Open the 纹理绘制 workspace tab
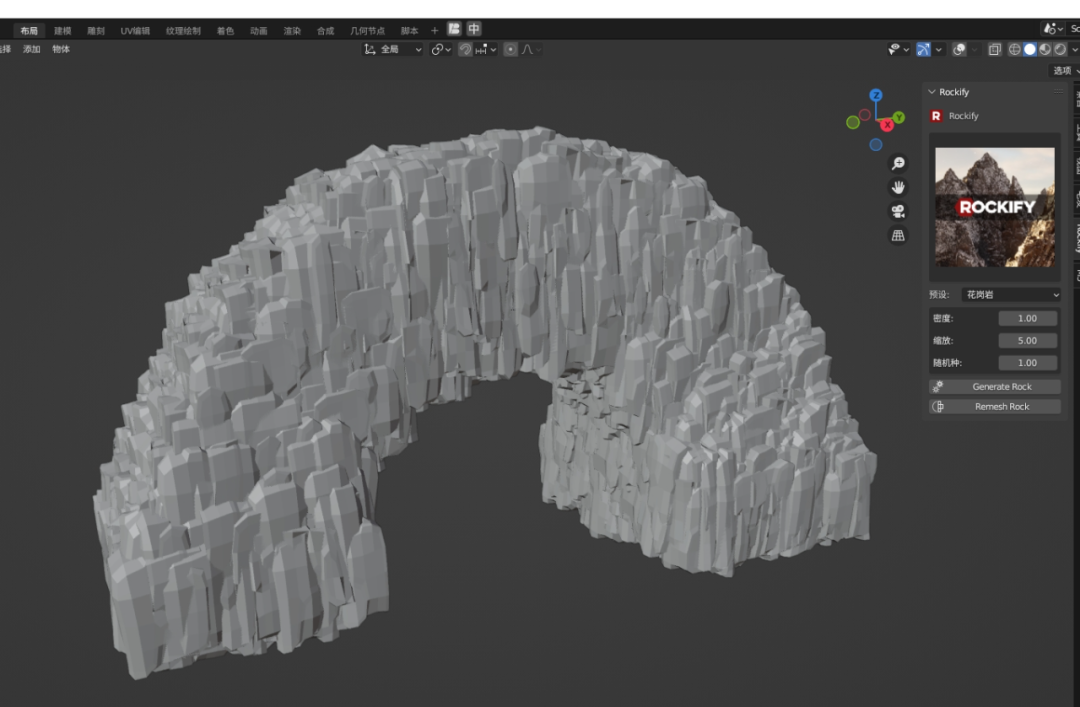 pyautogui.click(x=183, y=30)
